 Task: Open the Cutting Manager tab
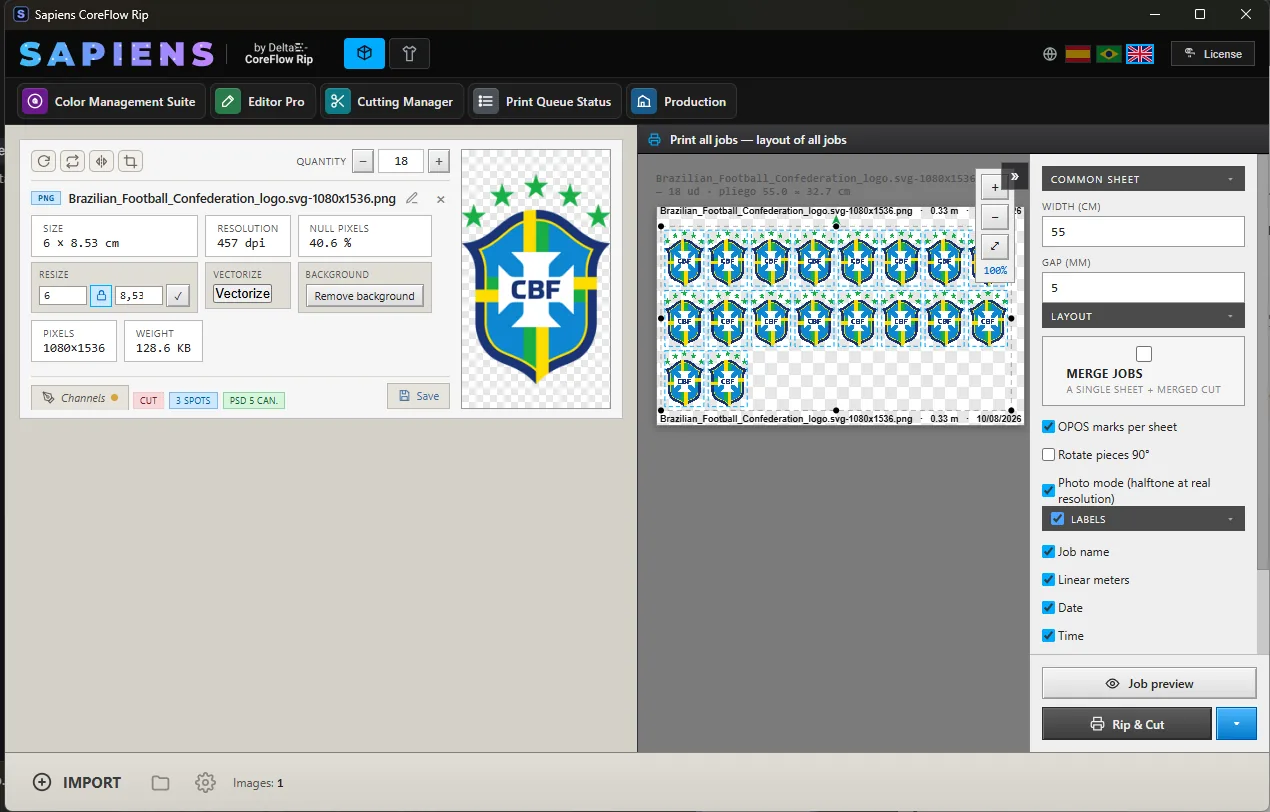point(392,102)
